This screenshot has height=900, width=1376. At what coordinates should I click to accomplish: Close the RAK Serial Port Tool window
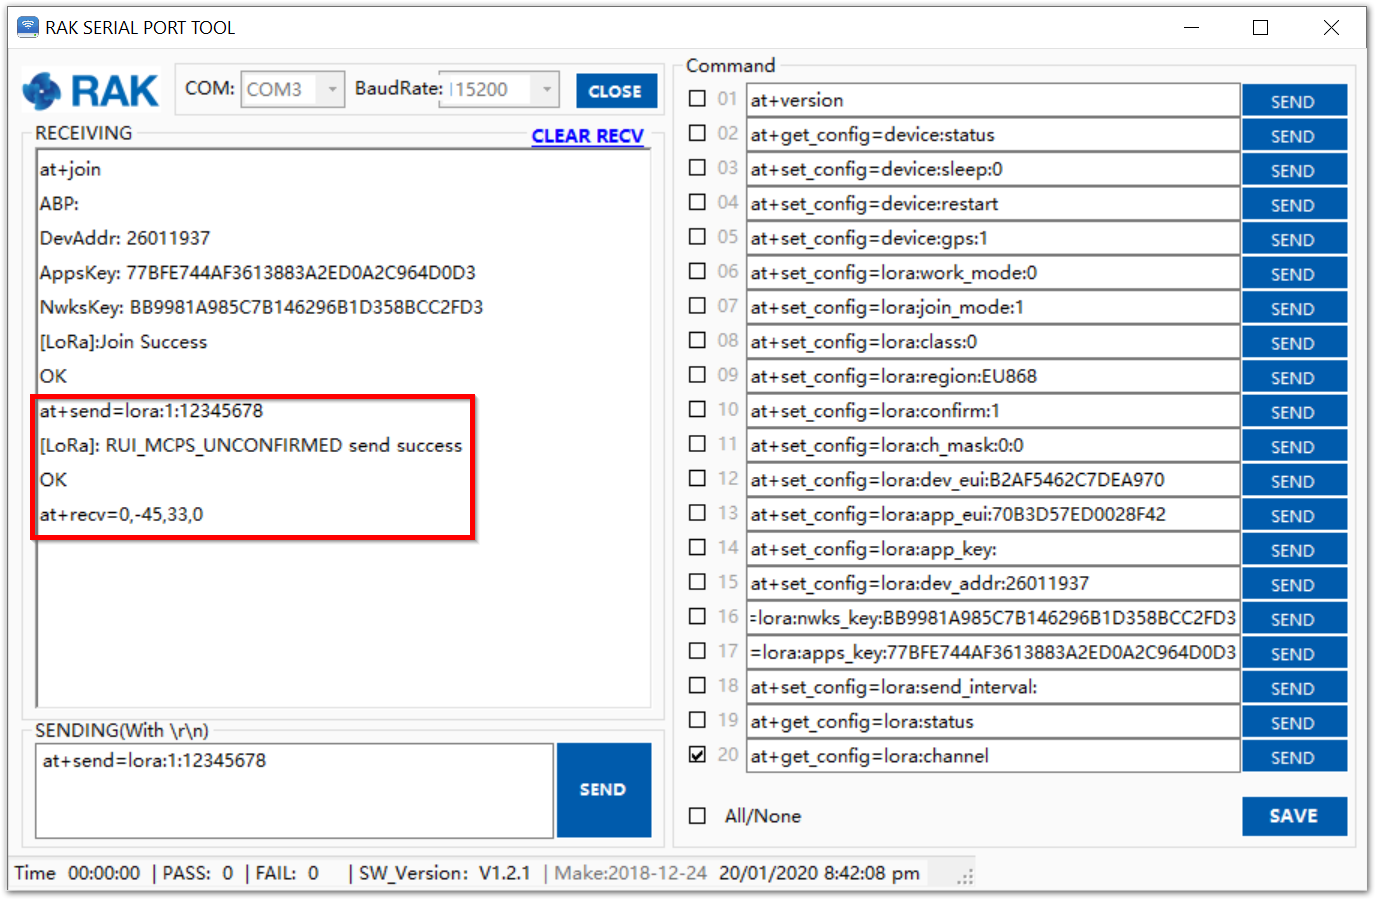point(1331,28)
